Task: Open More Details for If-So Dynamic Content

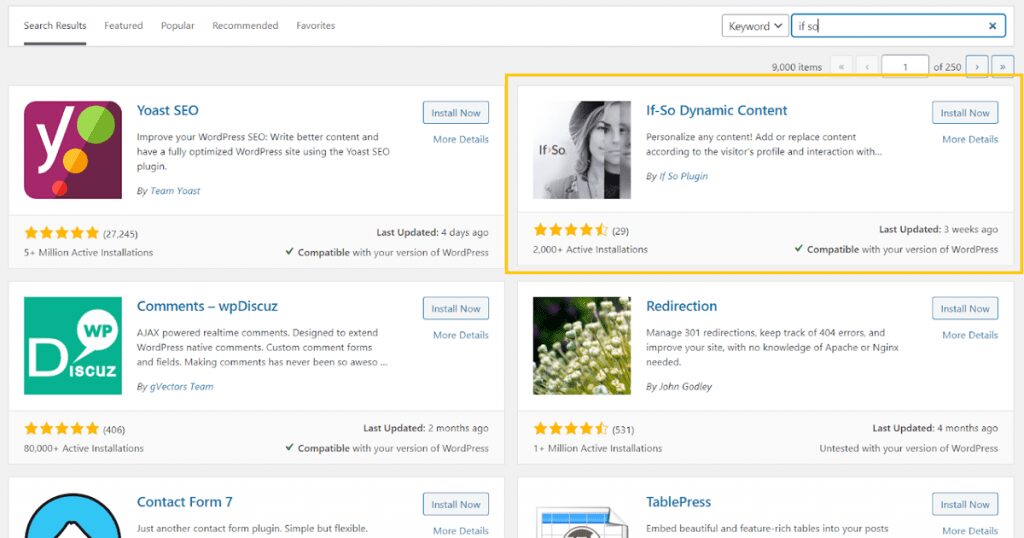Action: pyautogui.click(x=970, y=139)
